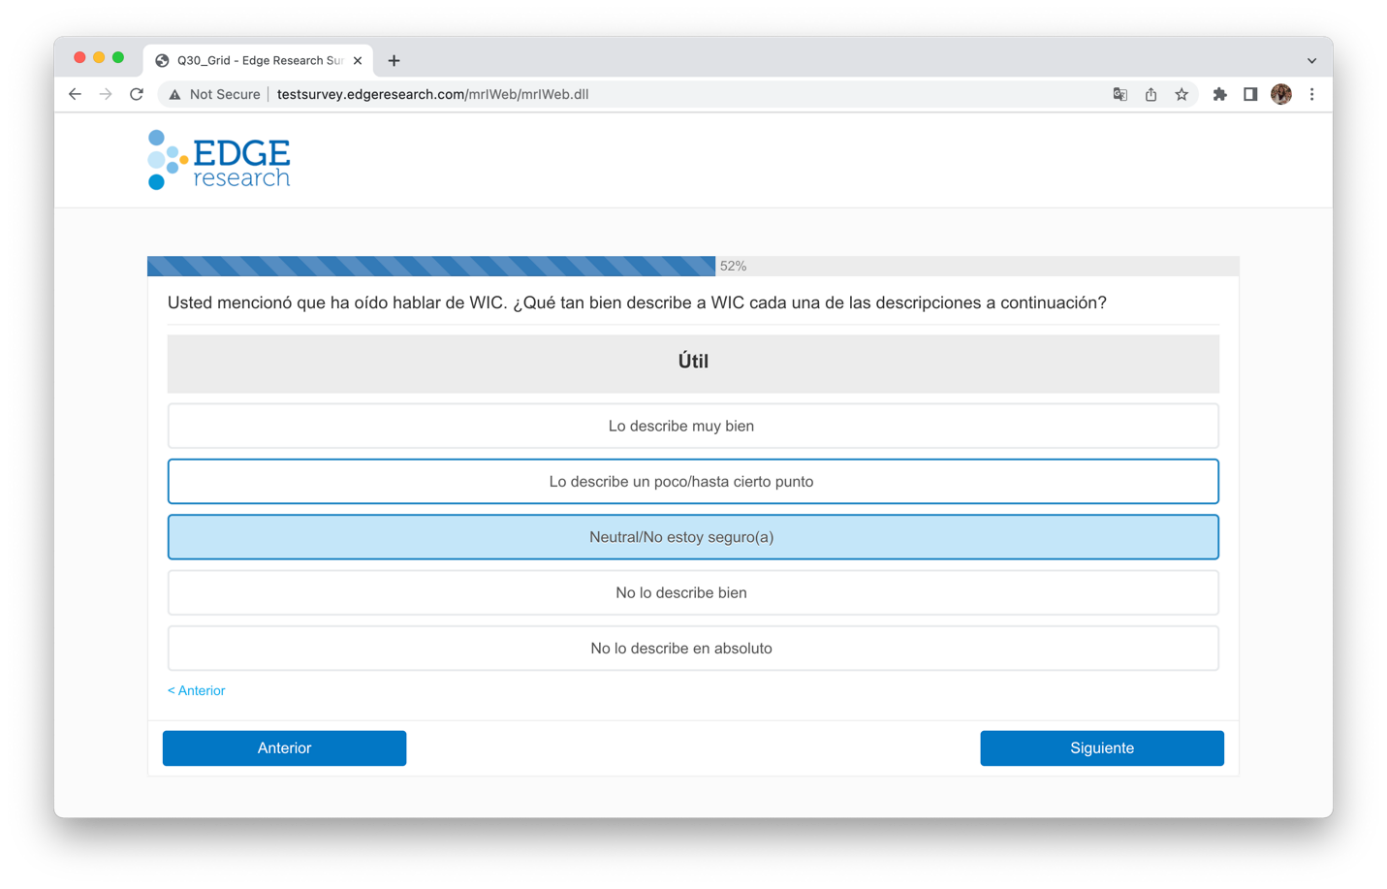1387x889 pixels.
Task: Click the share page icon
Action: [1151, 94]
